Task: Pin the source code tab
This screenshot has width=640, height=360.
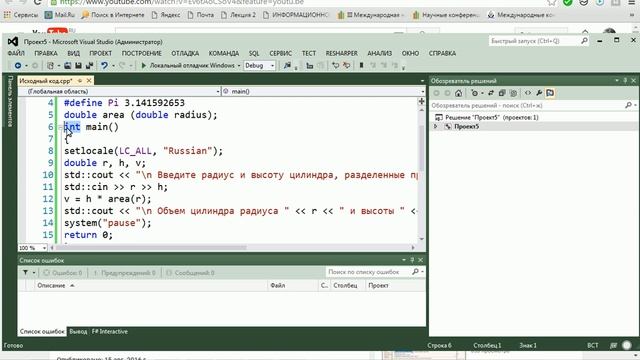Action: click(80, 81)
